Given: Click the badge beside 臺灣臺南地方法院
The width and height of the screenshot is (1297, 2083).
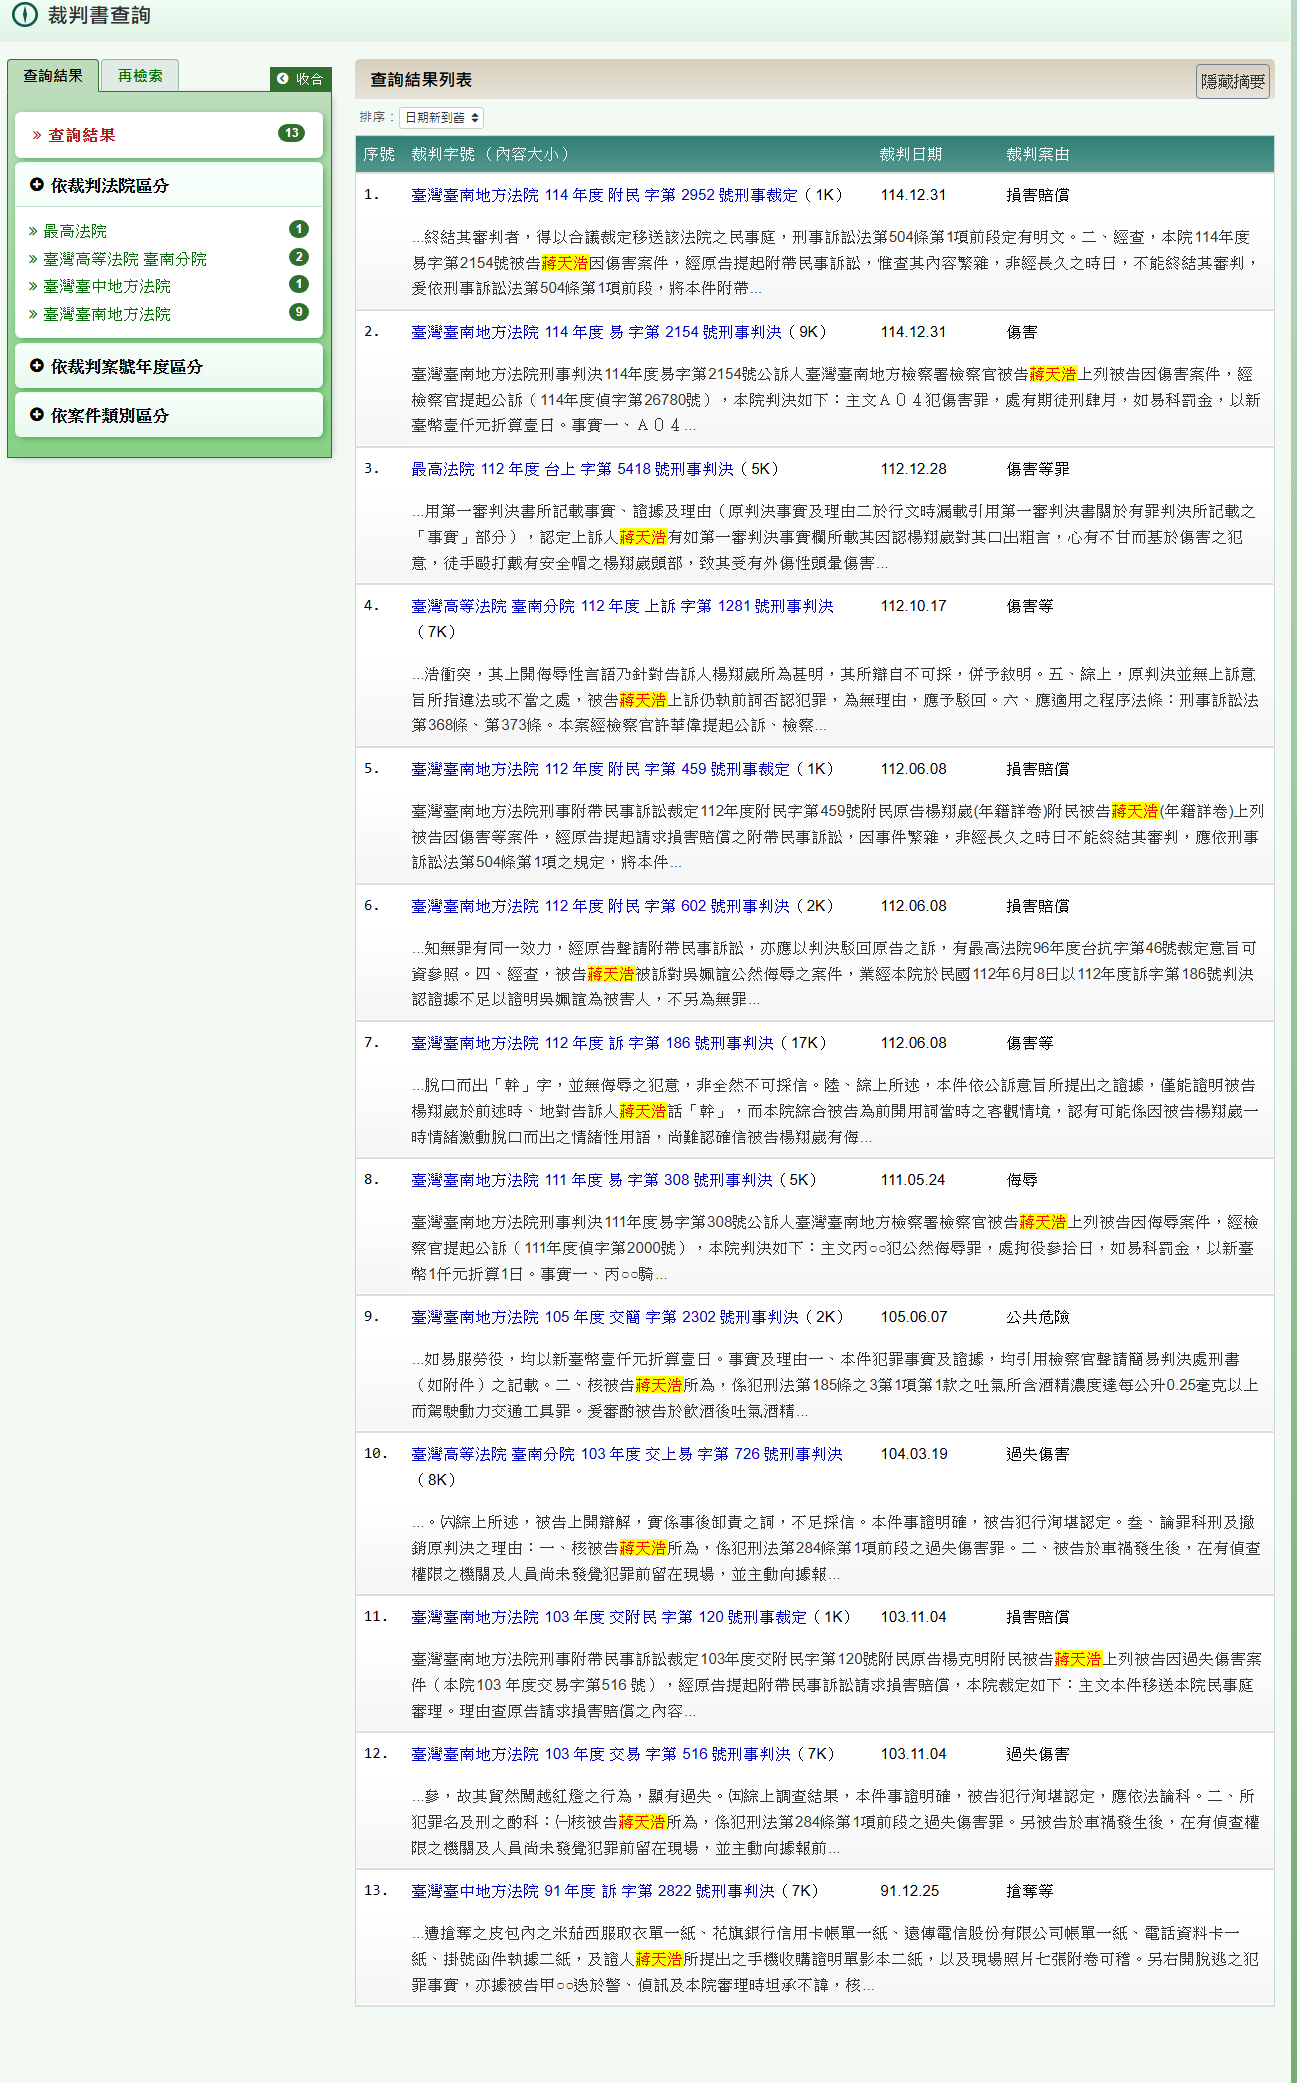Looking at the screenshot, I should (298, 312).
